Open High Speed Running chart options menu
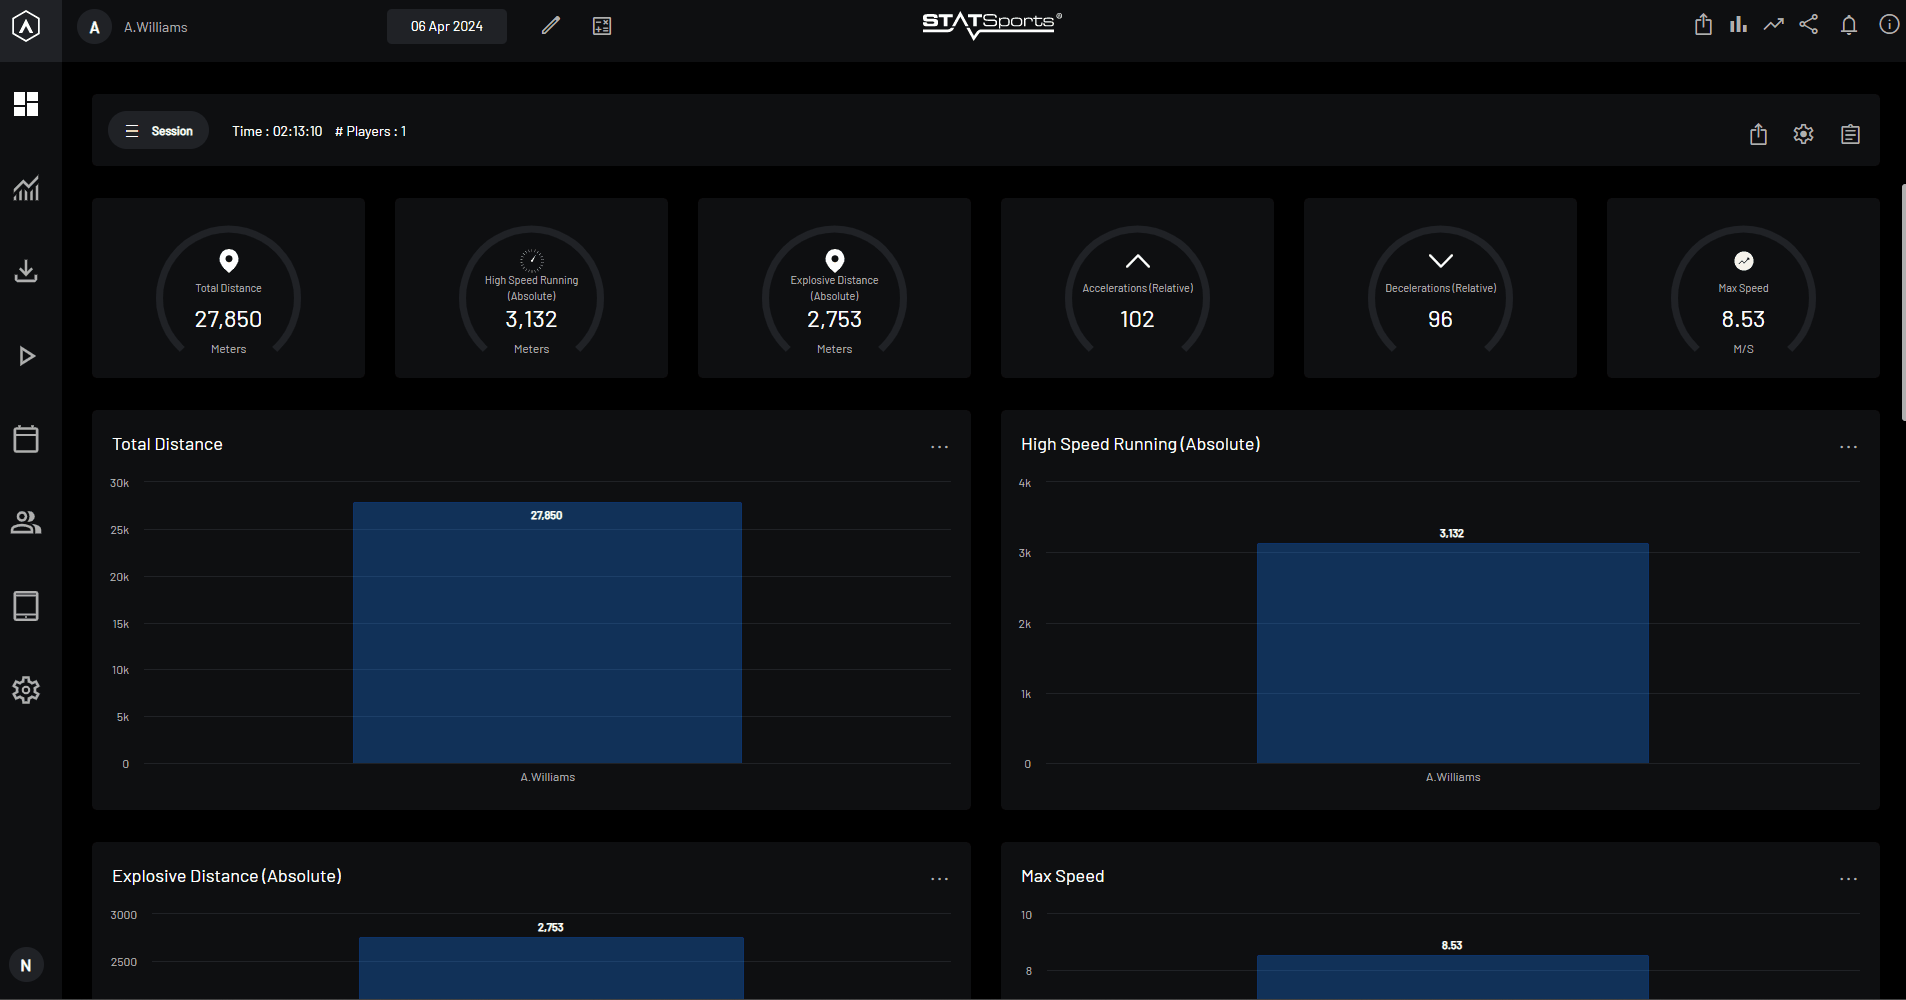1906x1000 pixels. click(x=1848, y=447)
